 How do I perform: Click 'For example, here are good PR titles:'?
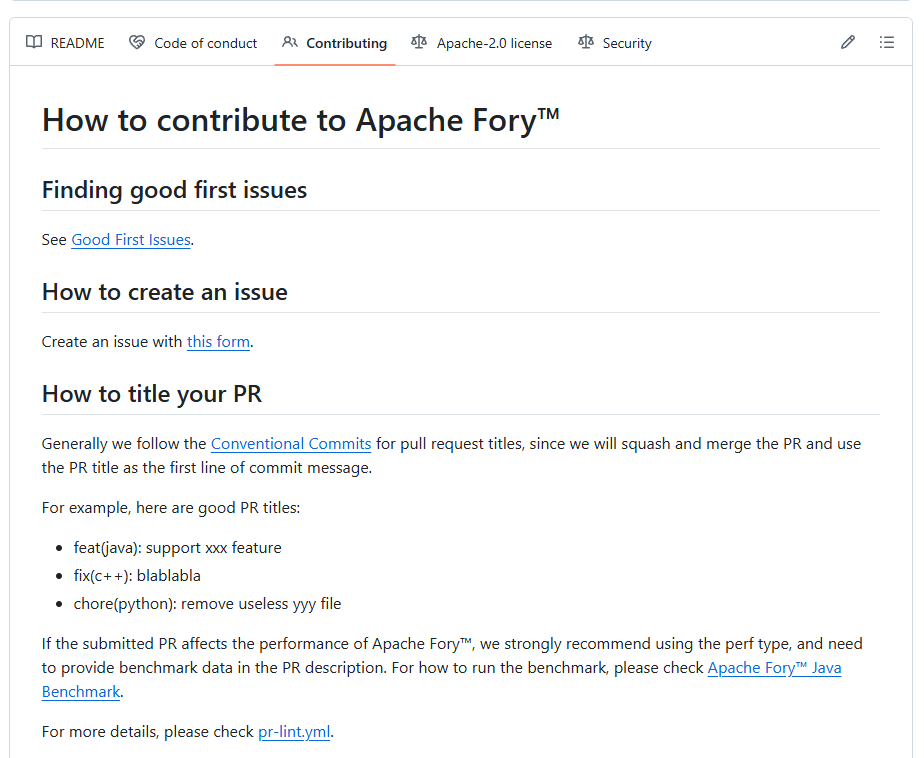pos(171,508)
